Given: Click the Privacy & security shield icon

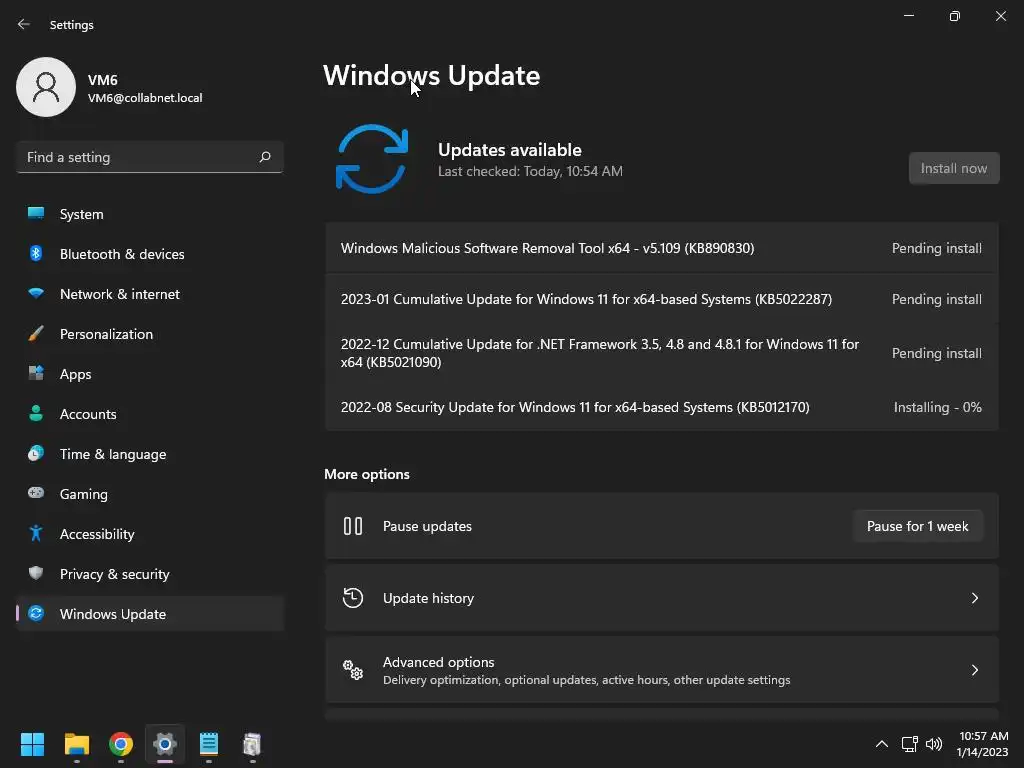Looking at the screenshot, I should coord(36,573).
